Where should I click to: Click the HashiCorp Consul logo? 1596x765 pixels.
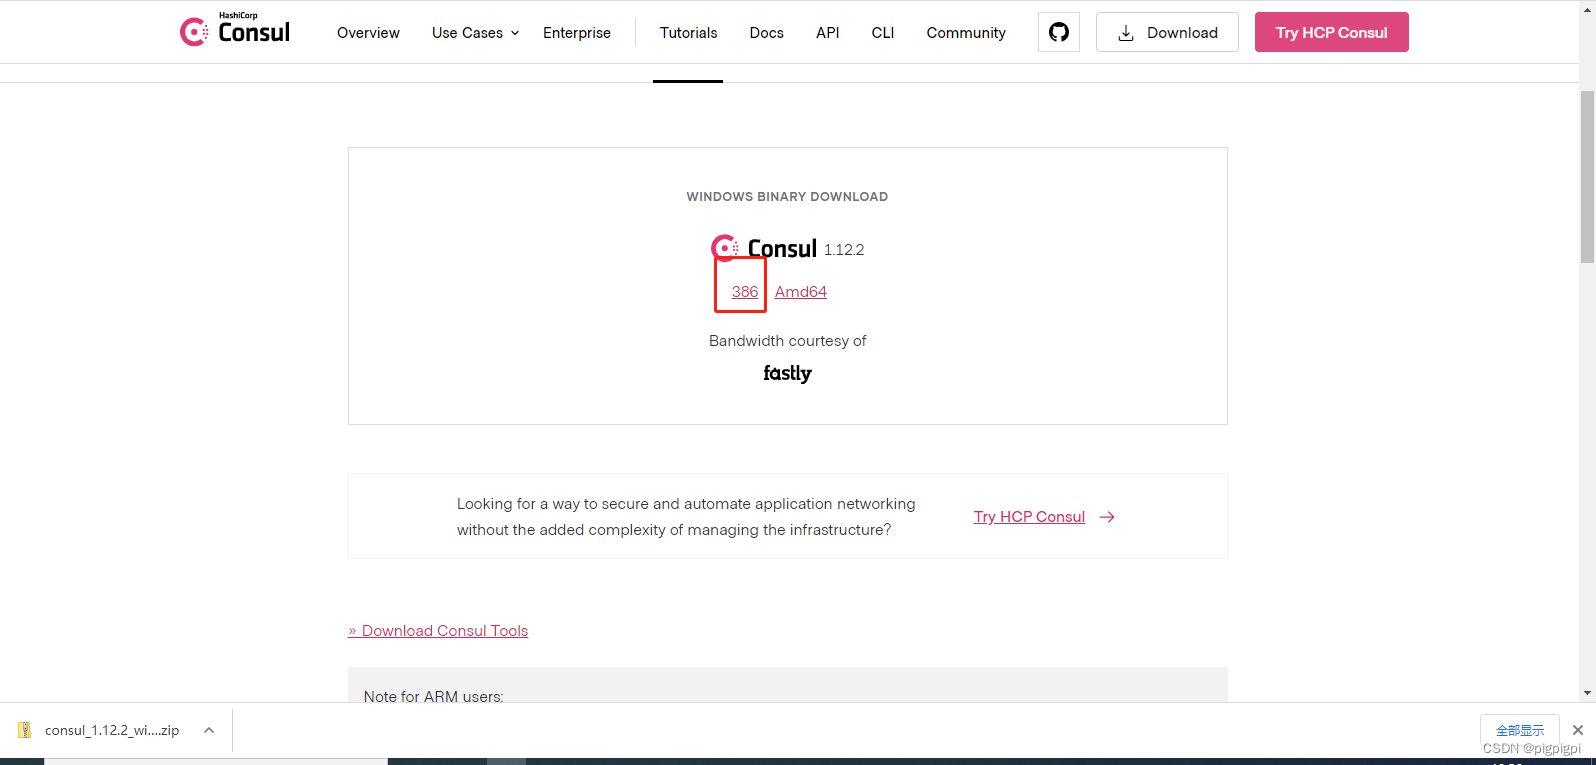click(235, 31)
